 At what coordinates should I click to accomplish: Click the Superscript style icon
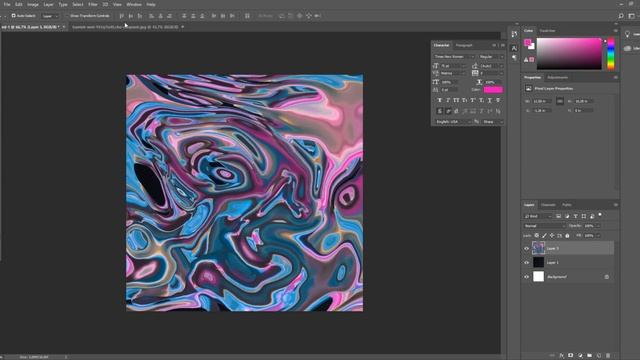click(473, 100)
